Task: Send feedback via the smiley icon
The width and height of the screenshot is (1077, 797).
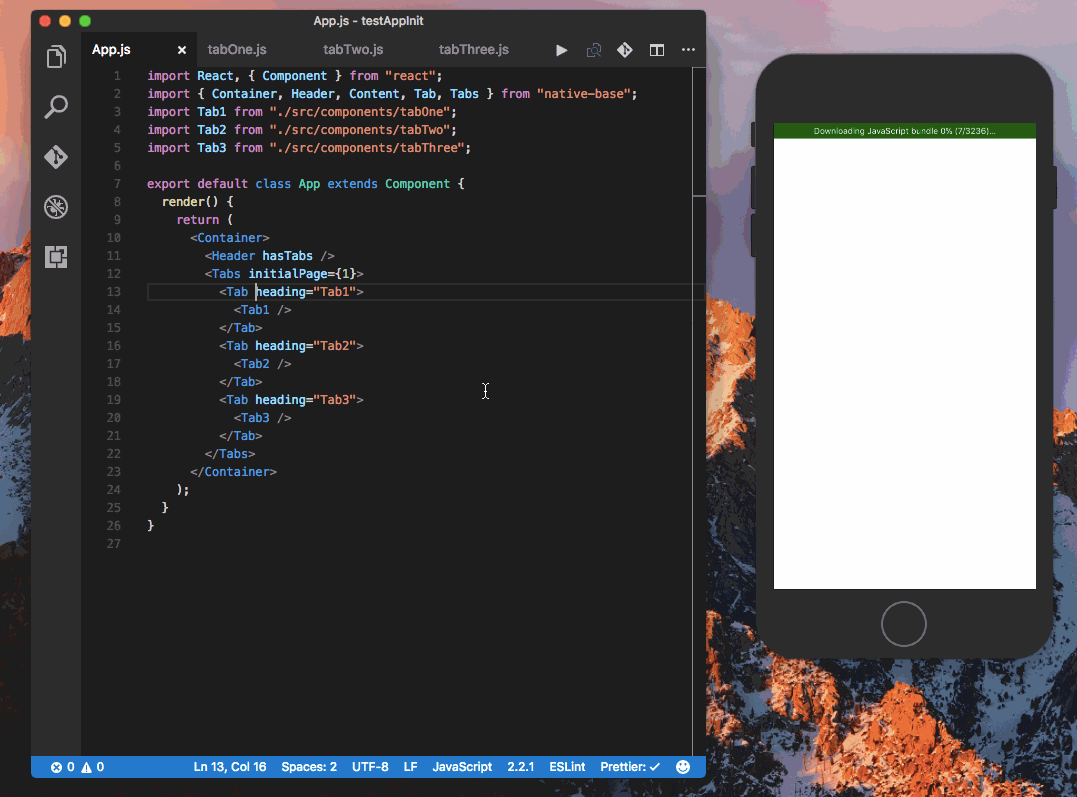Action: point(683,766)
